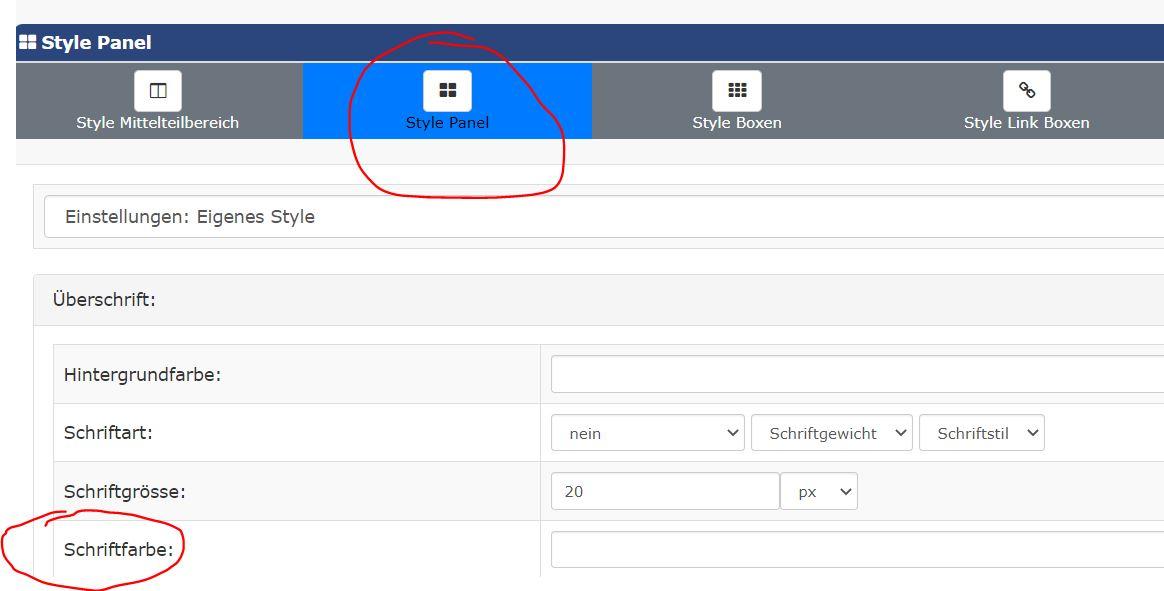Click the four-squares icon above Style Panel
Image resolution: width=1164 pixels, height=591 pixels.
pos(447,91)
